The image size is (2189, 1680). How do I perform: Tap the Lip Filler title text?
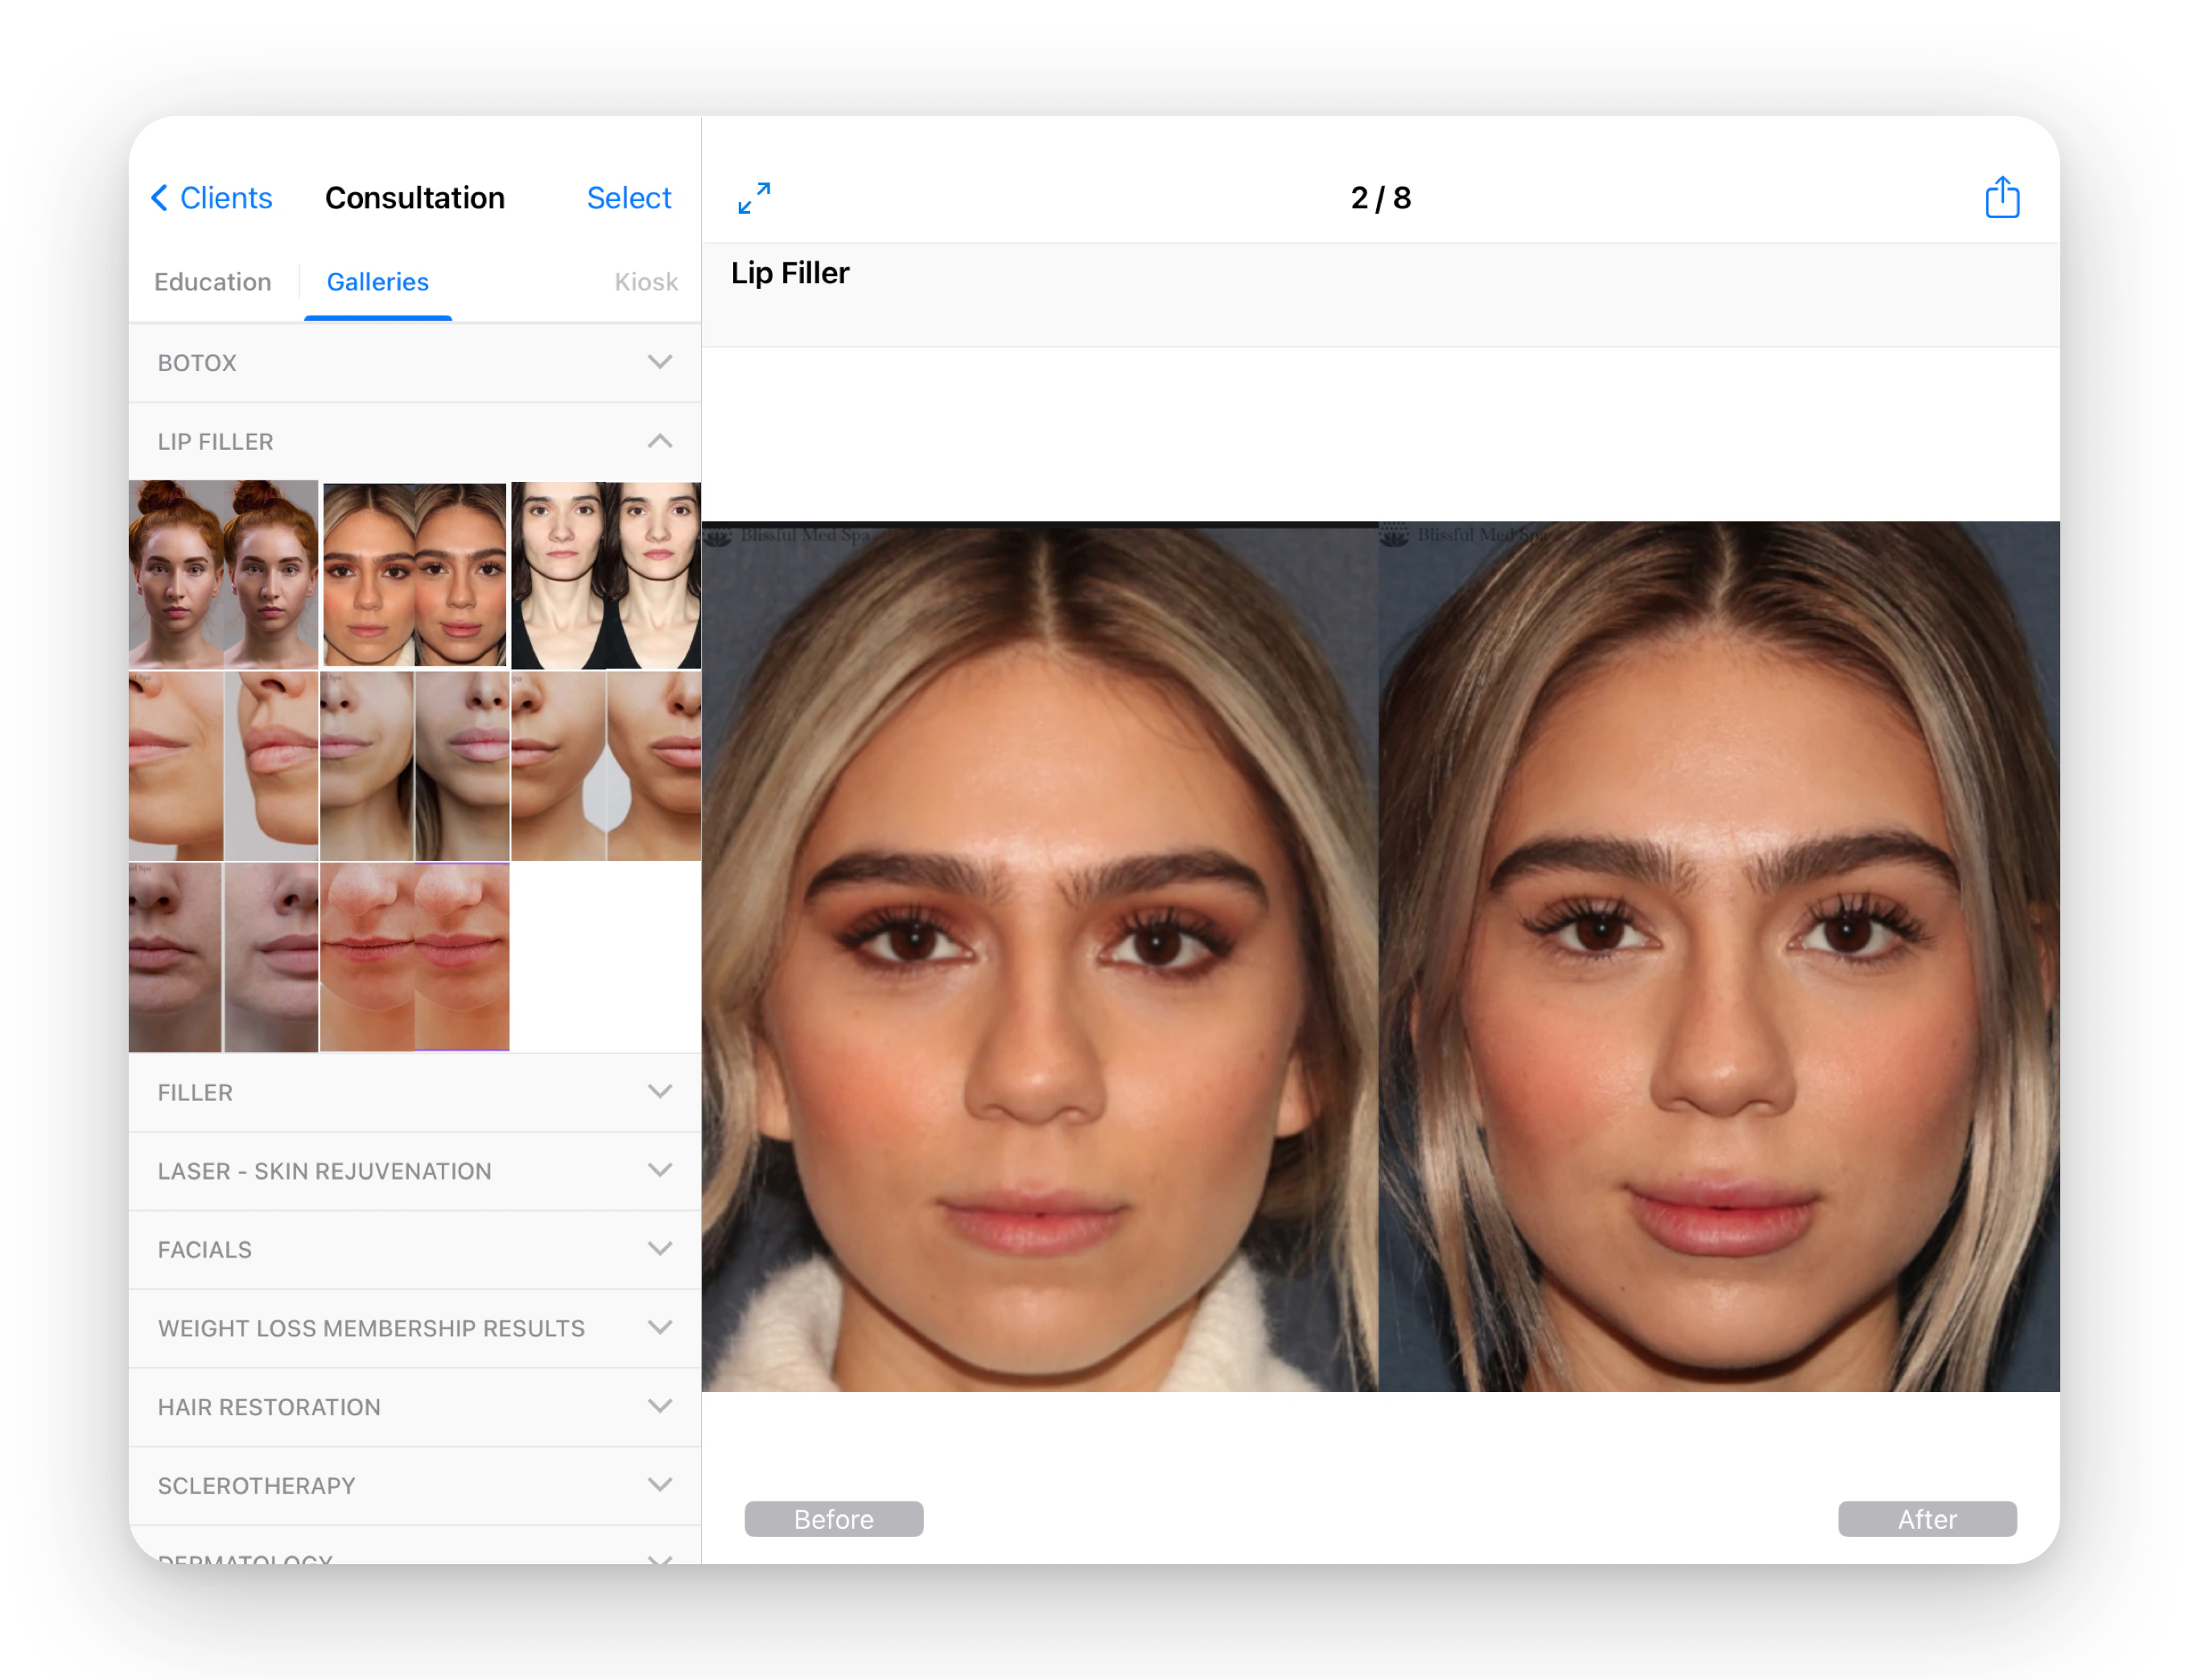790,273
